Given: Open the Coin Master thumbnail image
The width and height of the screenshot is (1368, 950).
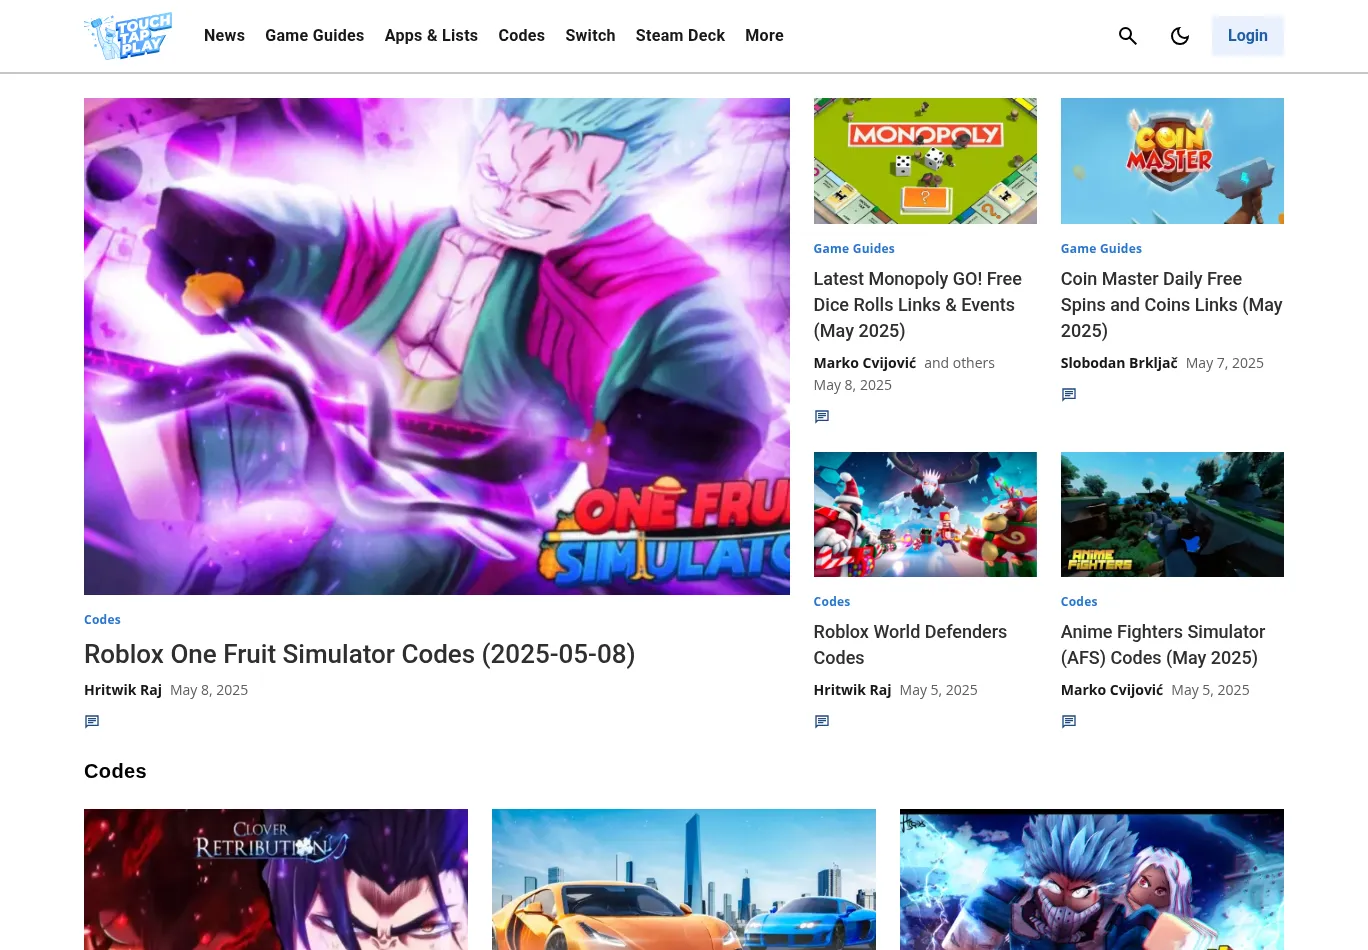Looking at the screenshot, I should (1172, 161).
